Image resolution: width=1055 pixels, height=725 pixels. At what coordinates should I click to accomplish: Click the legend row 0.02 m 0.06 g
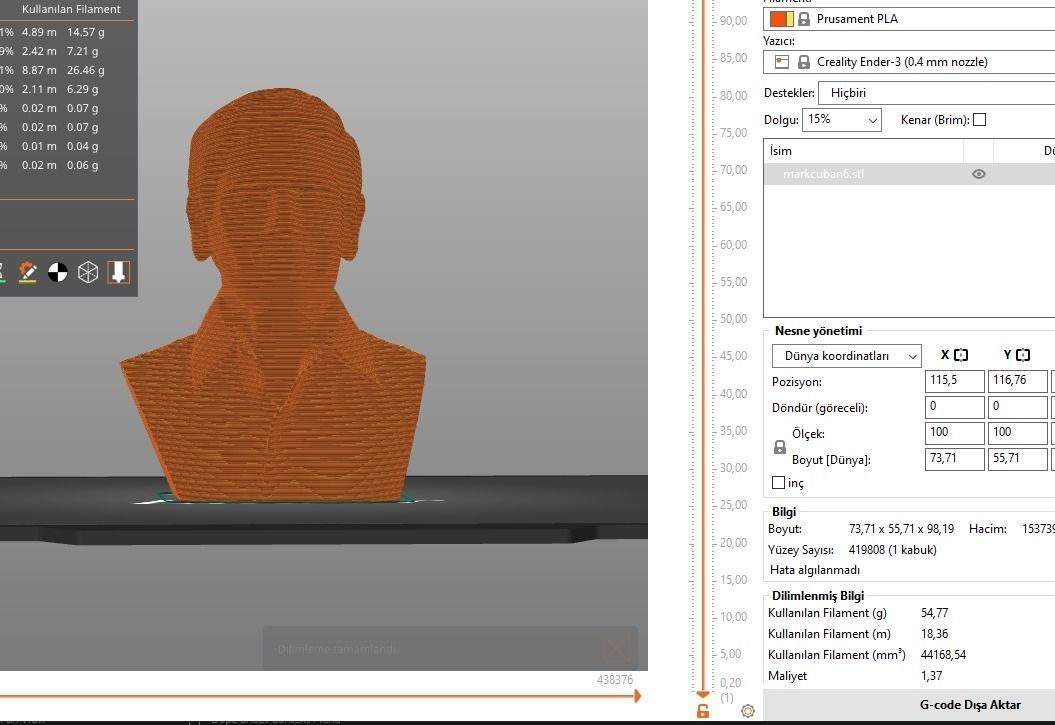pyautogui.click(x=60, y=165)
